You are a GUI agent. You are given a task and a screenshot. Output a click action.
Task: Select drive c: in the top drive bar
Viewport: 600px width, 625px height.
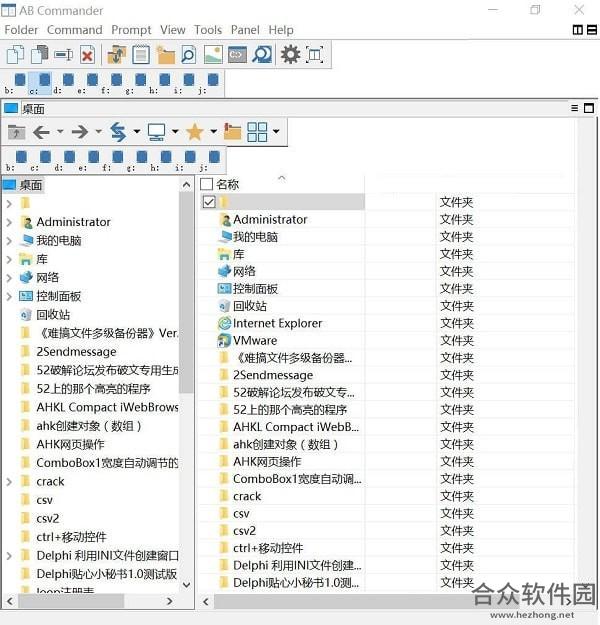[40, 83]
